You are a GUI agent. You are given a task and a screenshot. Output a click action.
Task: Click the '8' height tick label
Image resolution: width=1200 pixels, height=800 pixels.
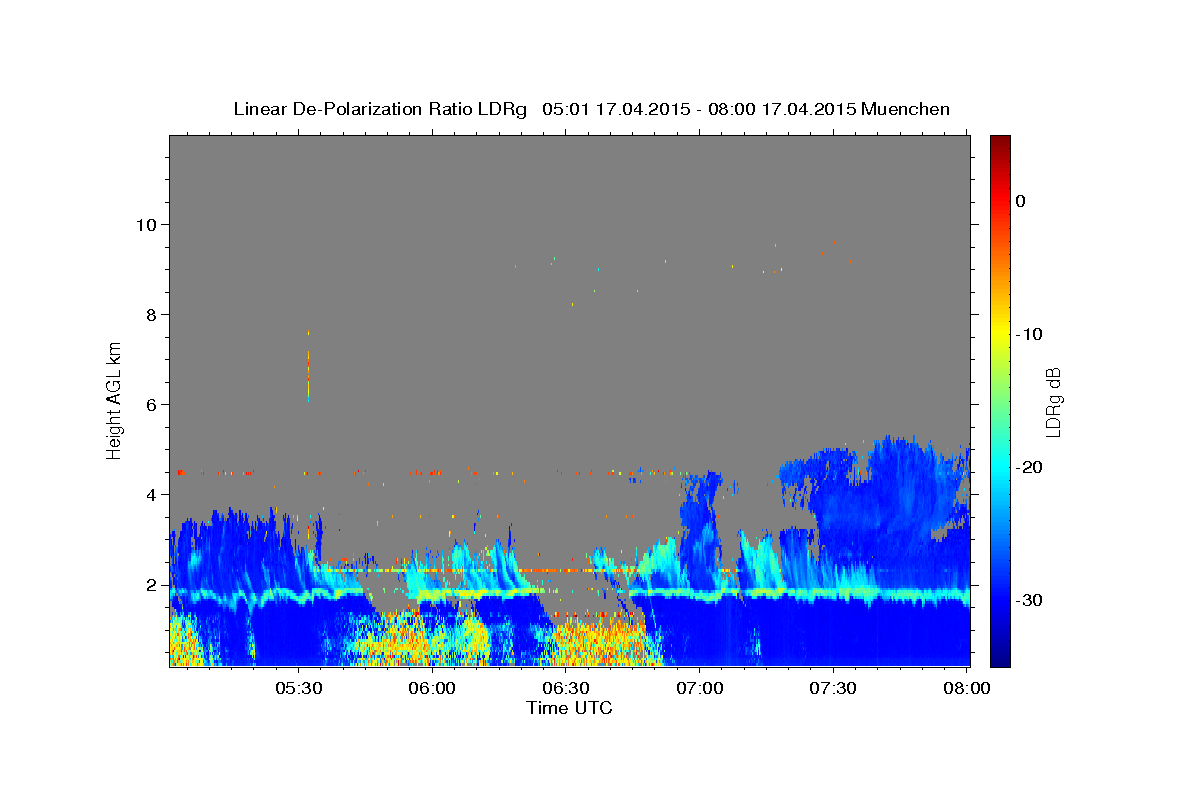click(x=152, y=314)
